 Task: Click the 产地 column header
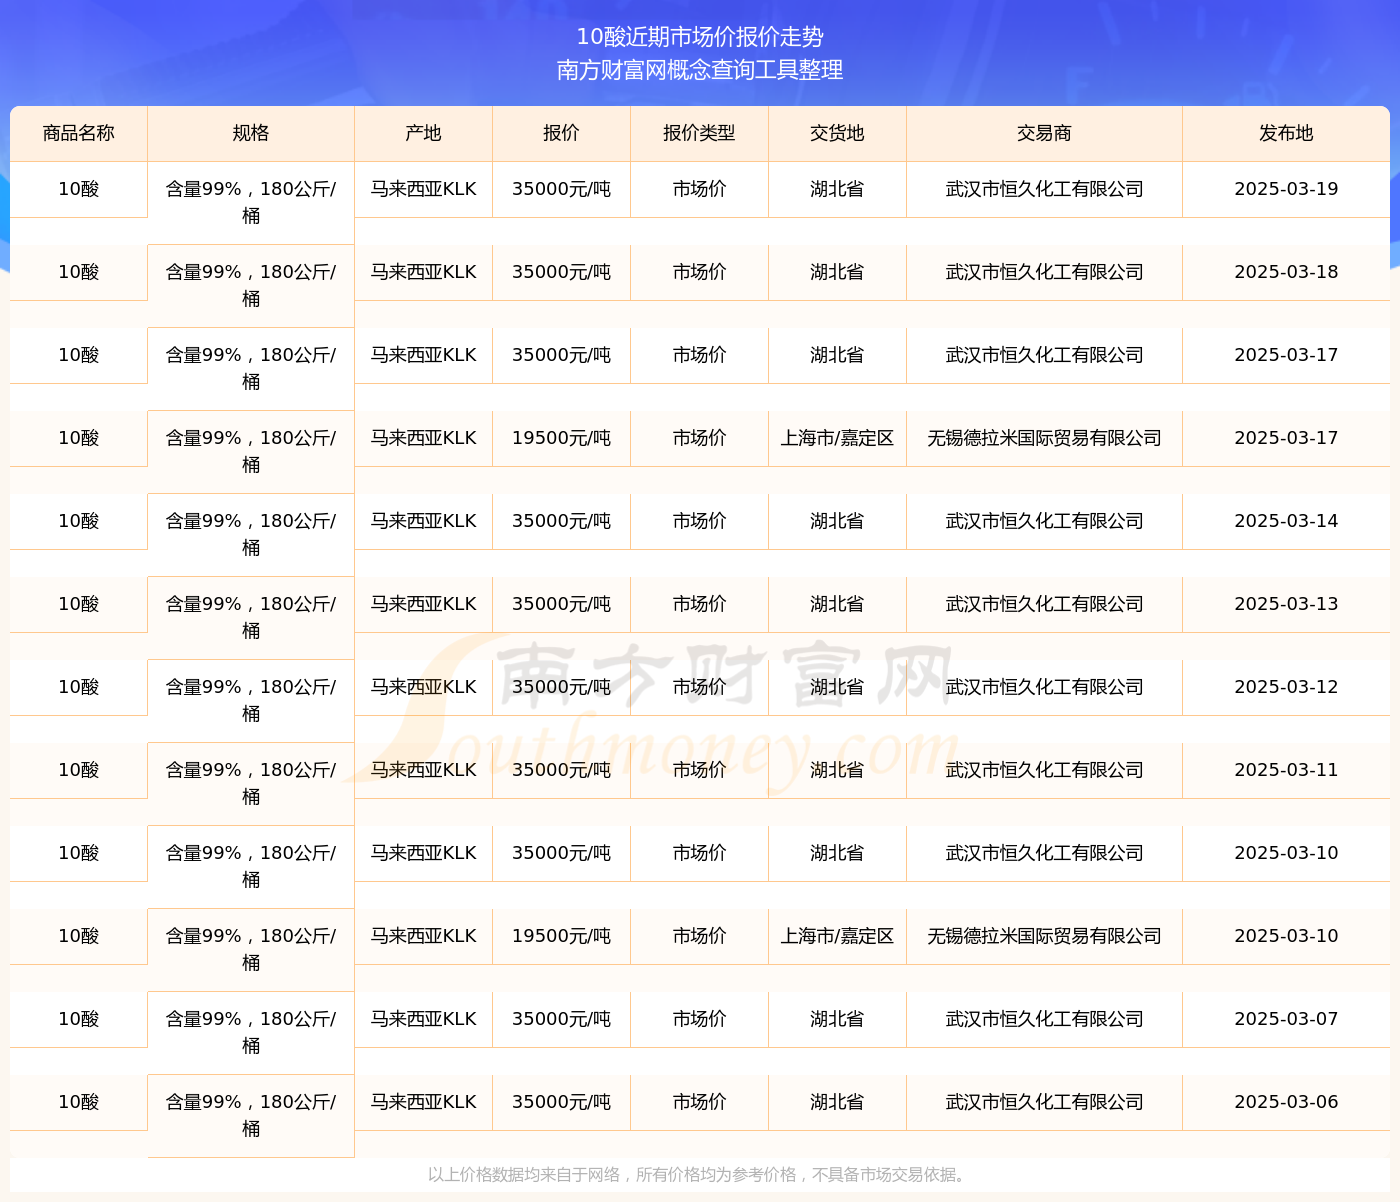click(x=423, y=133)
